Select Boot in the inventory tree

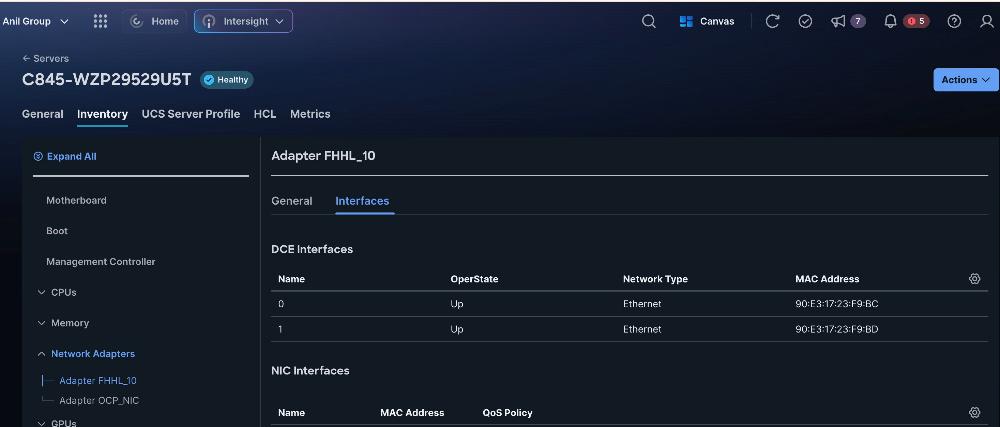57,231
